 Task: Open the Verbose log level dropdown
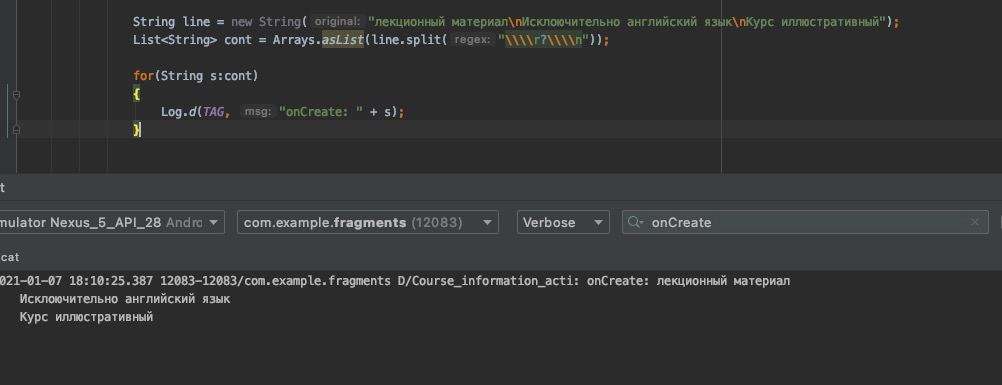(562, 223)
